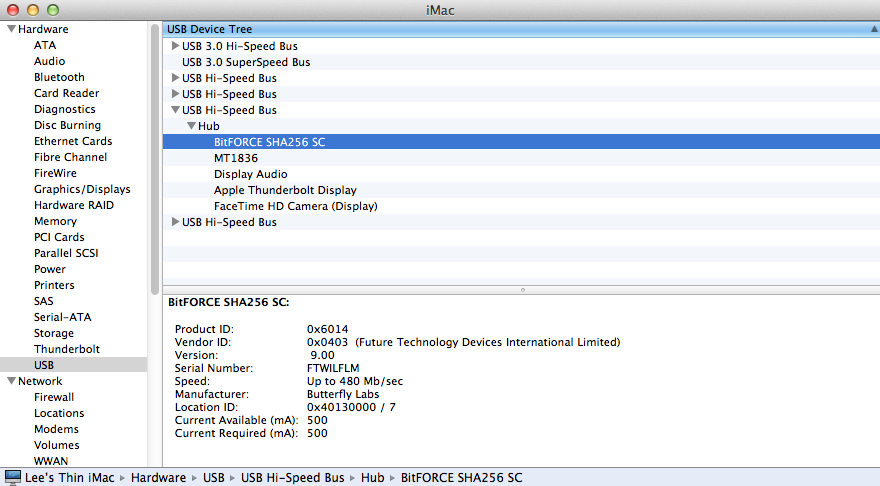
Task: Expand the last USB Hi-Speed Bus row
Action: tap(175, 222)
